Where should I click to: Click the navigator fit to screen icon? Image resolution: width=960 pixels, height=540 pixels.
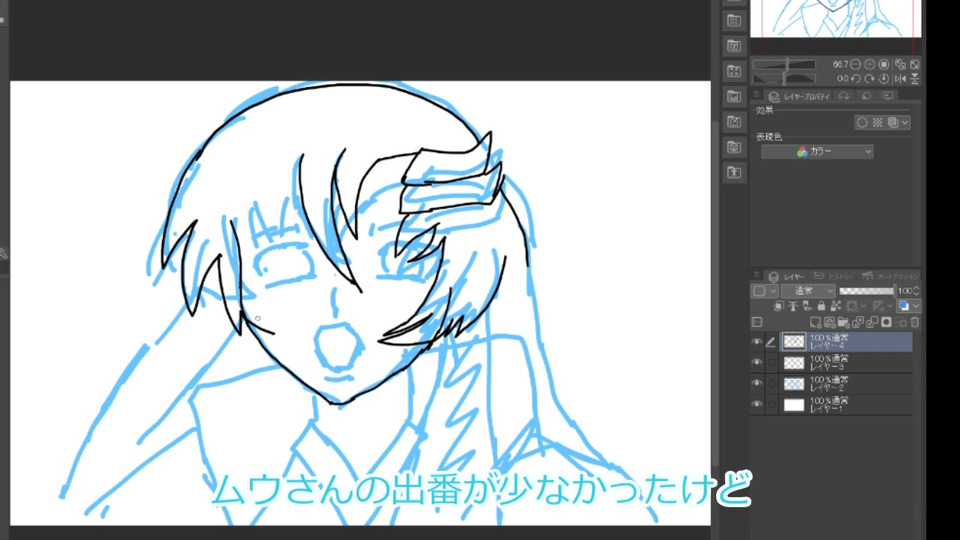[915, 64]
